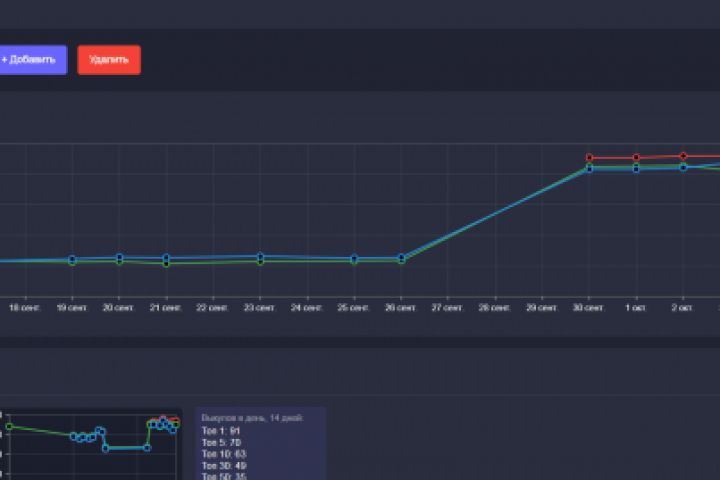
Task: Select the blue data point at 1 окт
Action: 636,169
